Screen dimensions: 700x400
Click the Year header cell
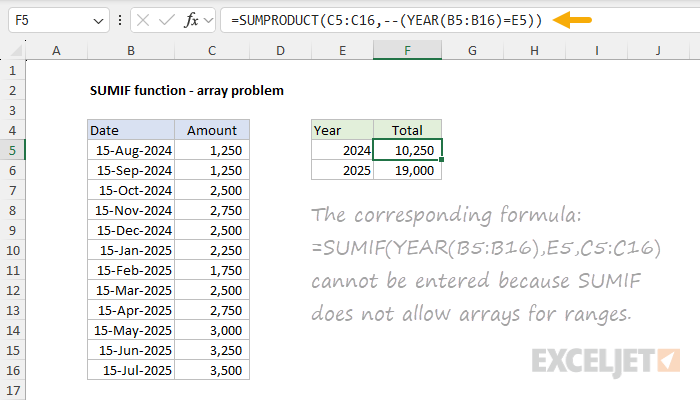[x=342, y=130]
